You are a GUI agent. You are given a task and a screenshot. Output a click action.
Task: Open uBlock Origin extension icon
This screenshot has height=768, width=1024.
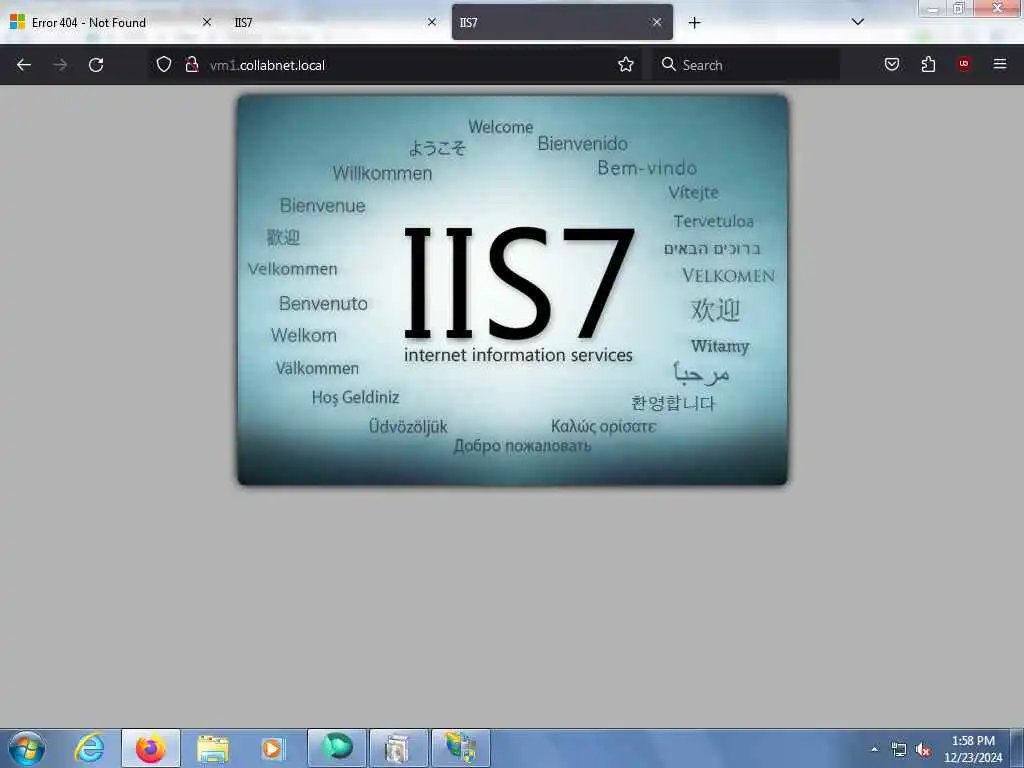[964, 63]
